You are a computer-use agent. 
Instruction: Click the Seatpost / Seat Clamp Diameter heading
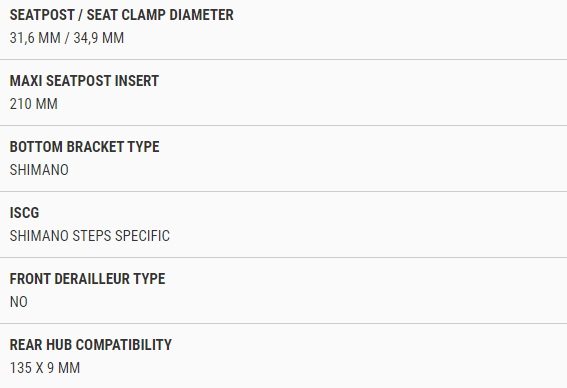pyautogui.click(x=122, y=15)
